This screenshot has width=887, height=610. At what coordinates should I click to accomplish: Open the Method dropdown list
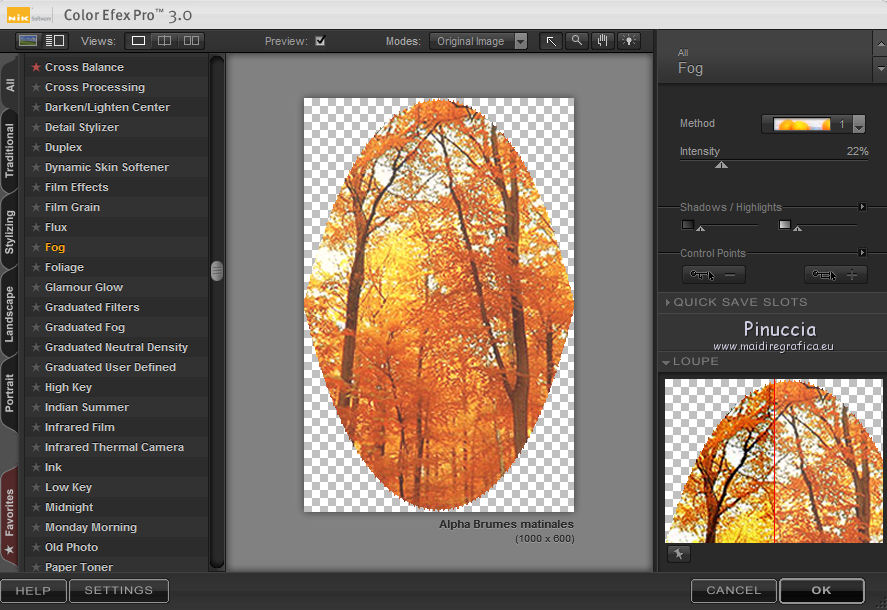pos(858,124)
